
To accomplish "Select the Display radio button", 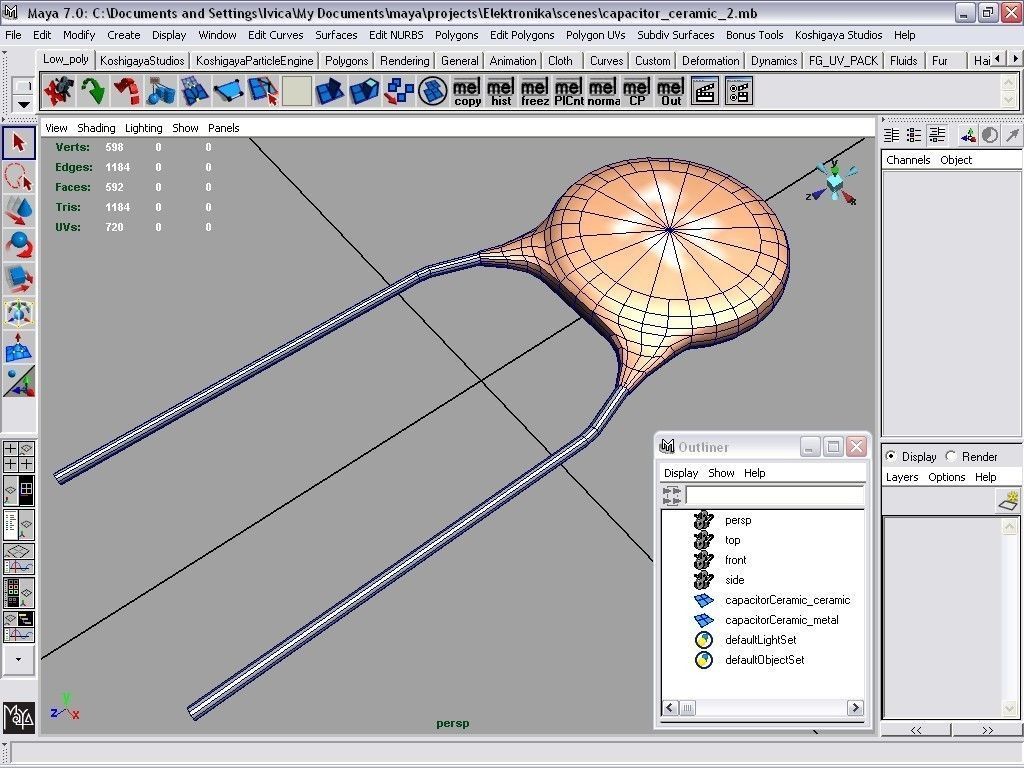I will (x=891, y=456).
